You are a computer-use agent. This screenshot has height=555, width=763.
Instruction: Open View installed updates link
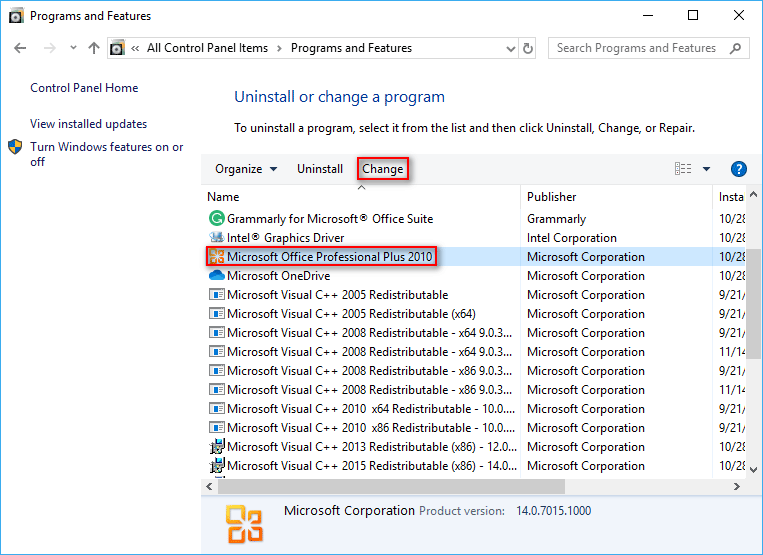coord(89,124)
